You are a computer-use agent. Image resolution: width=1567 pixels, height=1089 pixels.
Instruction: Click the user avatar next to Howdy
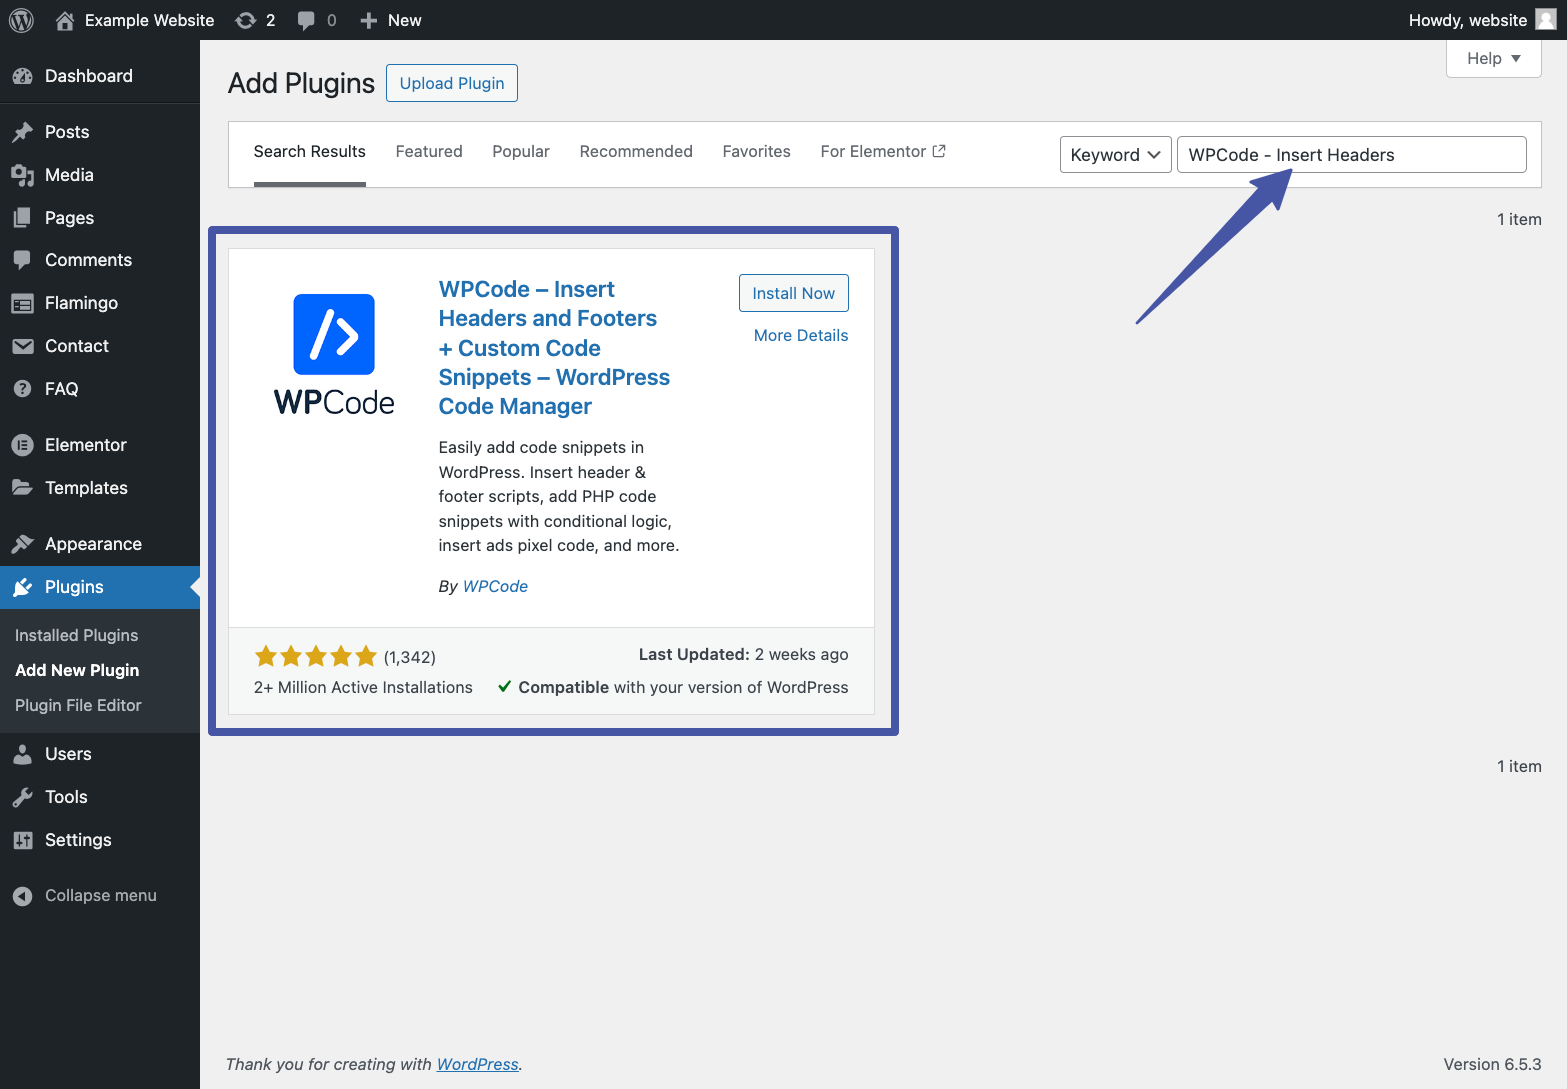[x=1546, y=20]
